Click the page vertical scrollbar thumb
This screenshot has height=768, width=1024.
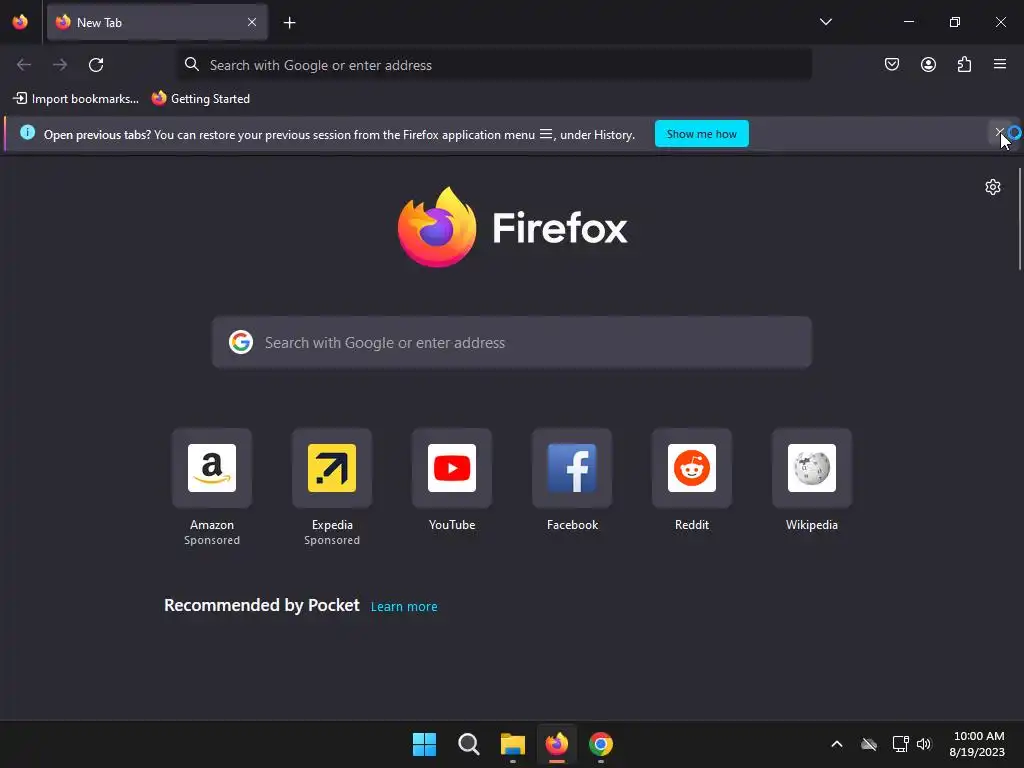1020,219
